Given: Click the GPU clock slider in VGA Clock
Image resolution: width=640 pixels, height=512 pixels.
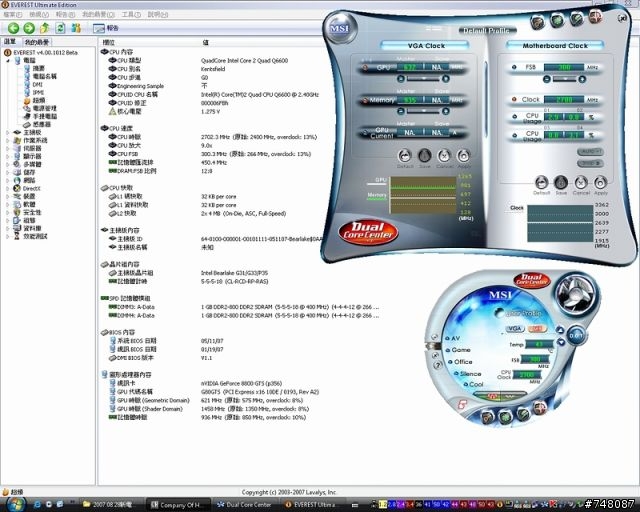Looking at the screenshot, I should click(423, 78).
